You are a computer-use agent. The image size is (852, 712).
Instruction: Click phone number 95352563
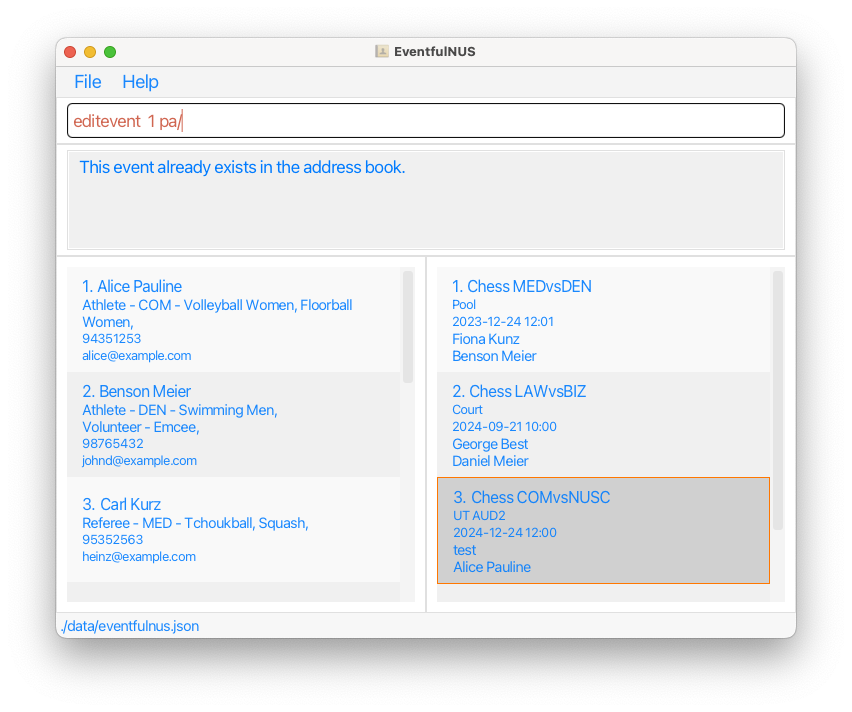(x=112, y=540)
